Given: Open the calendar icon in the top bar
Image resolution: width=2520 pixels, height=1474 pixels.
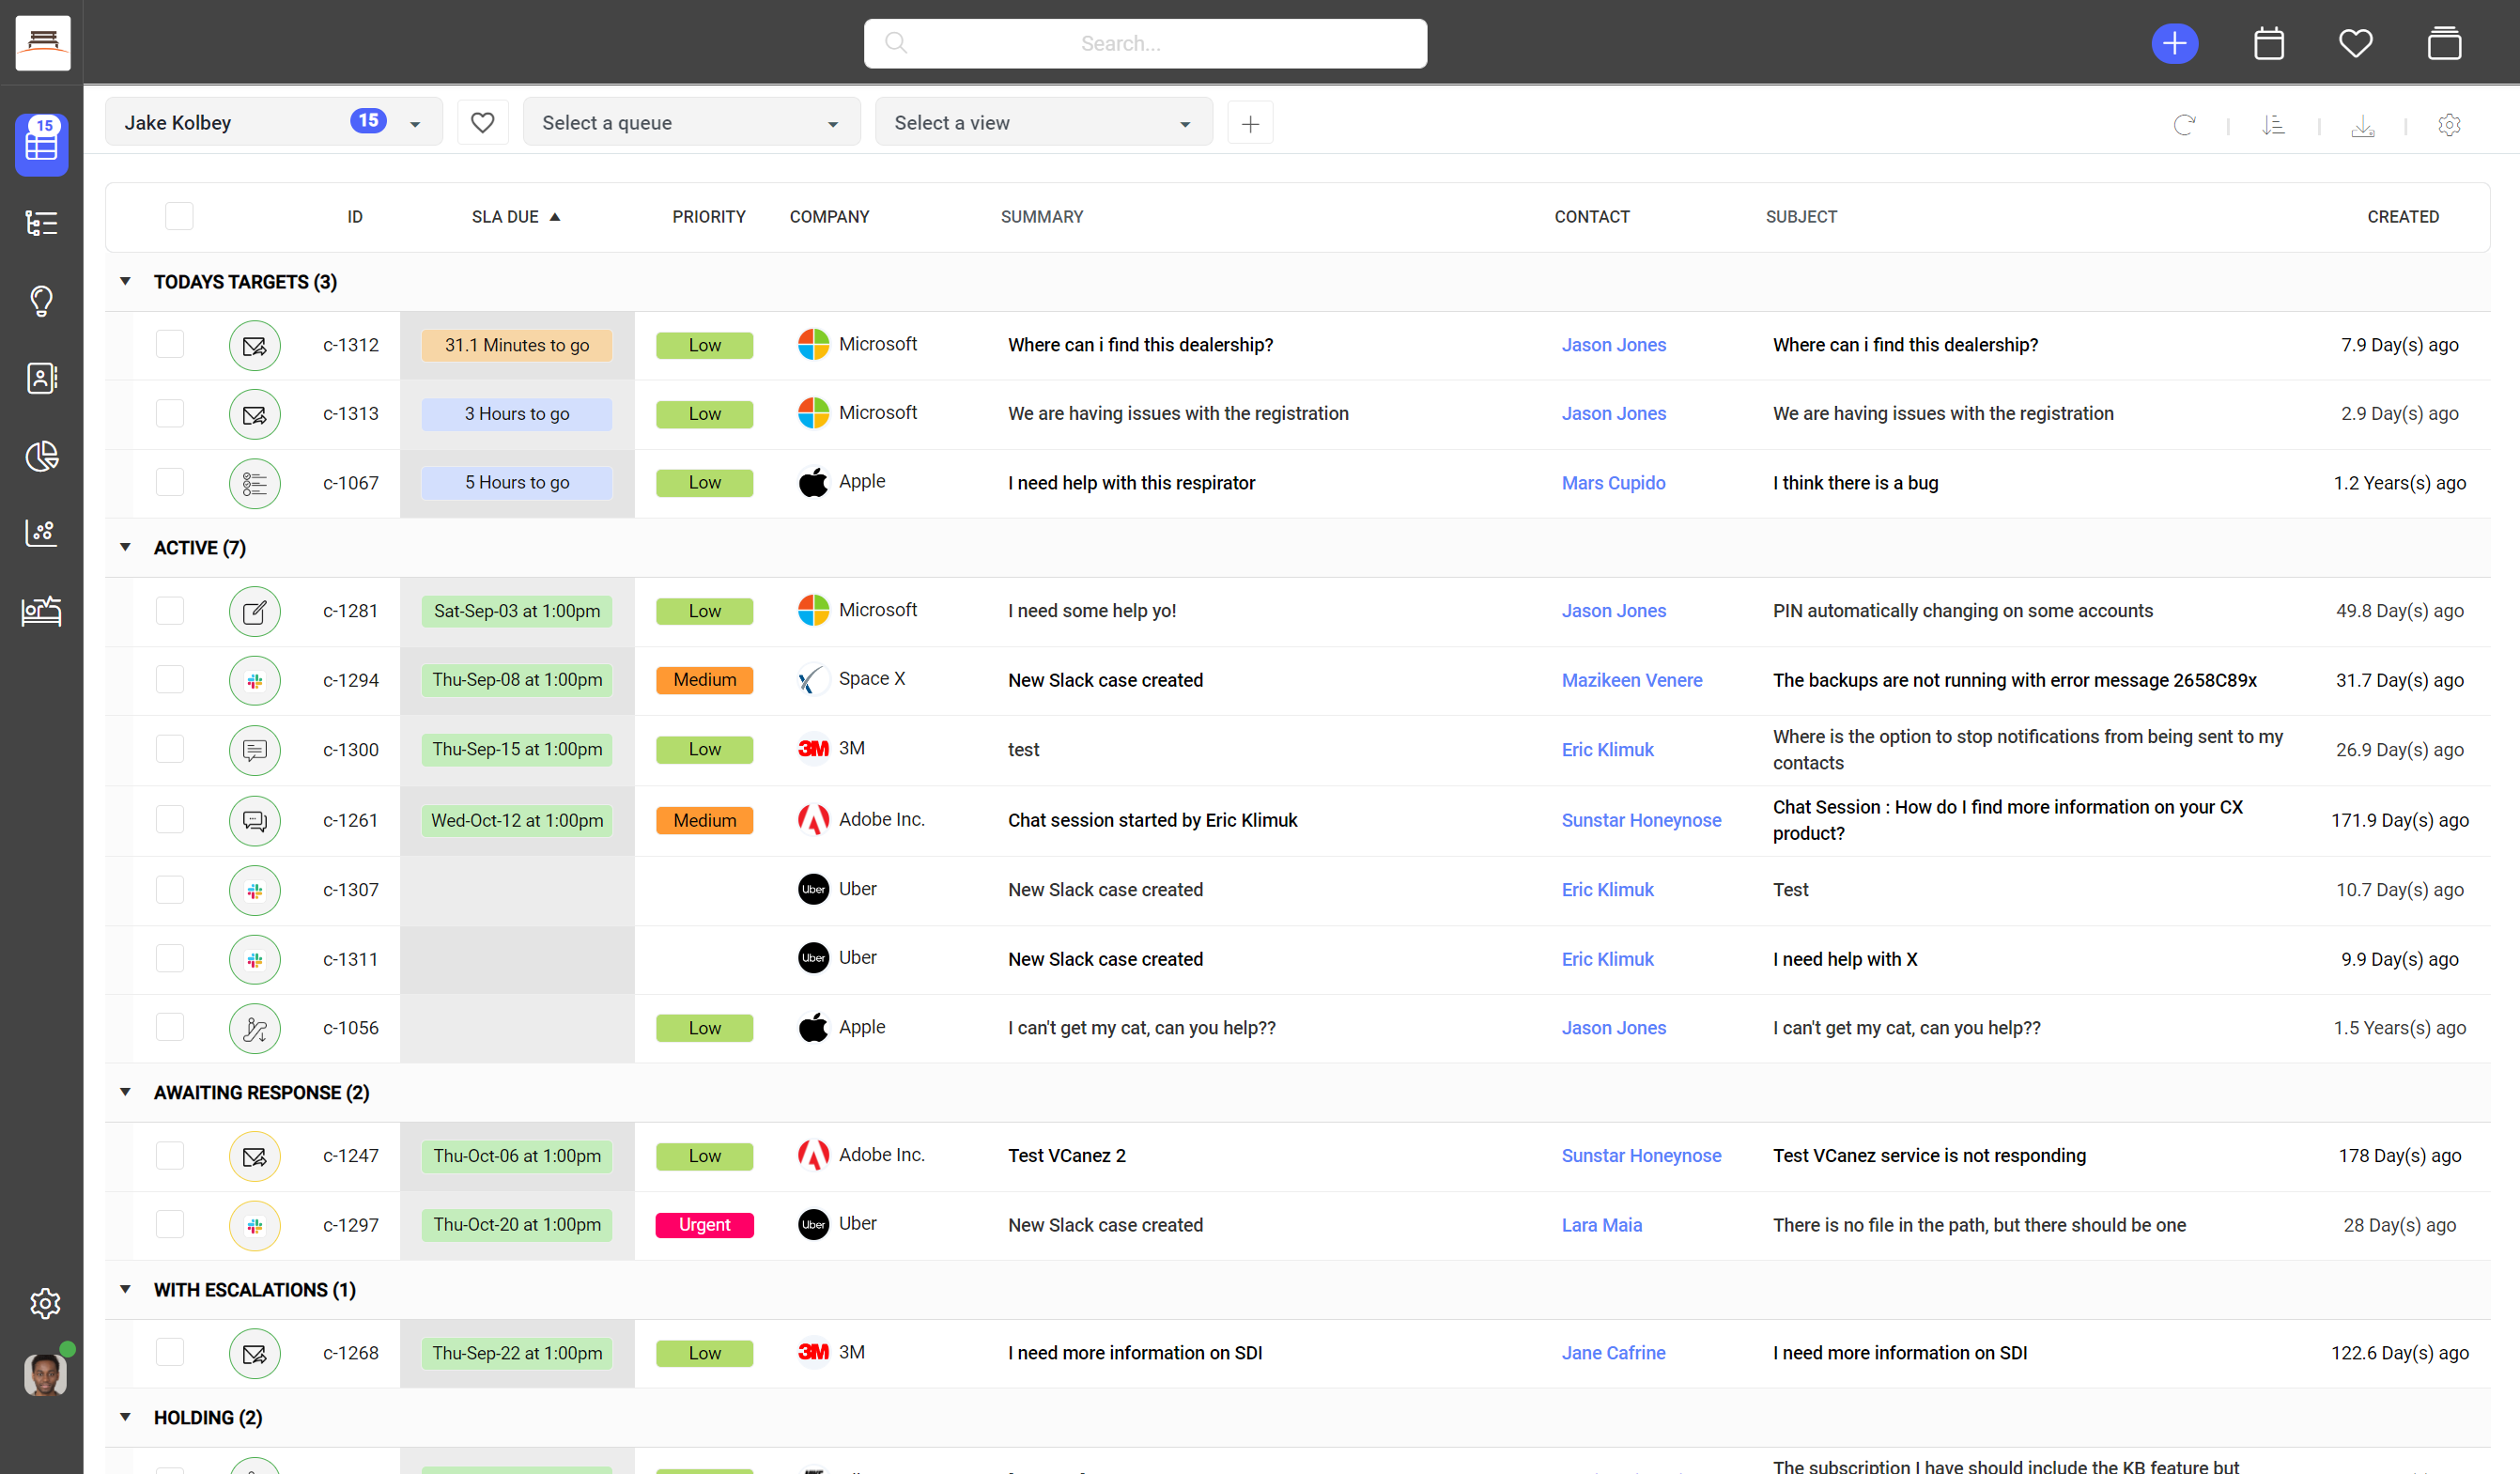Looking at the screenshot, I should [x=2268, y=43].
